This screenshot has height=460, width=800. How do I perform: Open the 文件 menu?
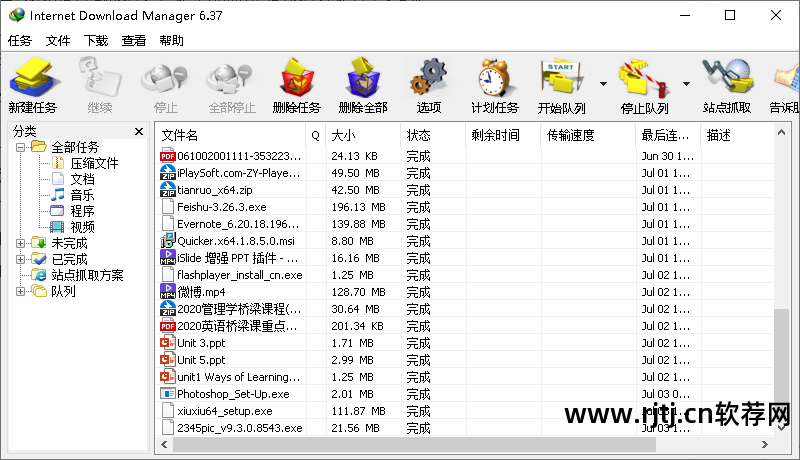click(x=58, y=40)
